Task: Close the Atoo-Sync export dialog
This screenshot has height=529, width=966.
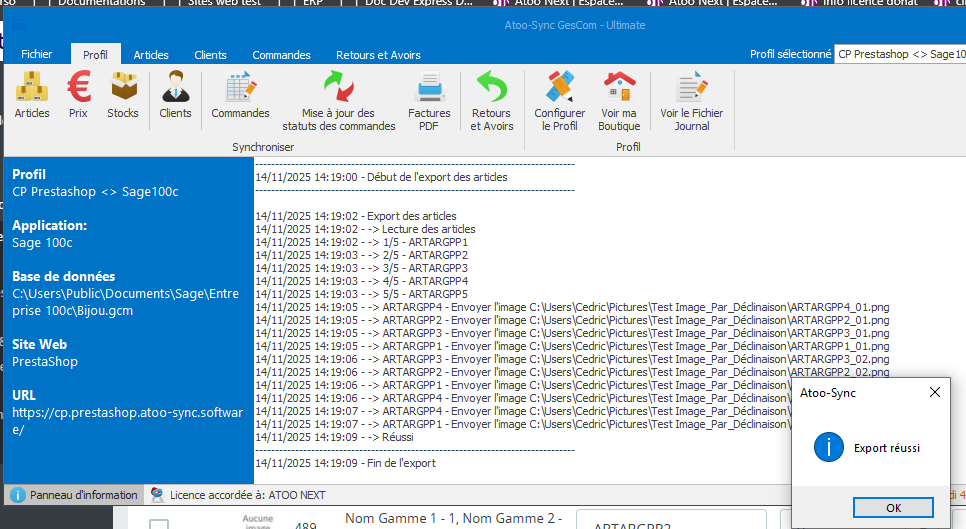Action: (935, 392)
